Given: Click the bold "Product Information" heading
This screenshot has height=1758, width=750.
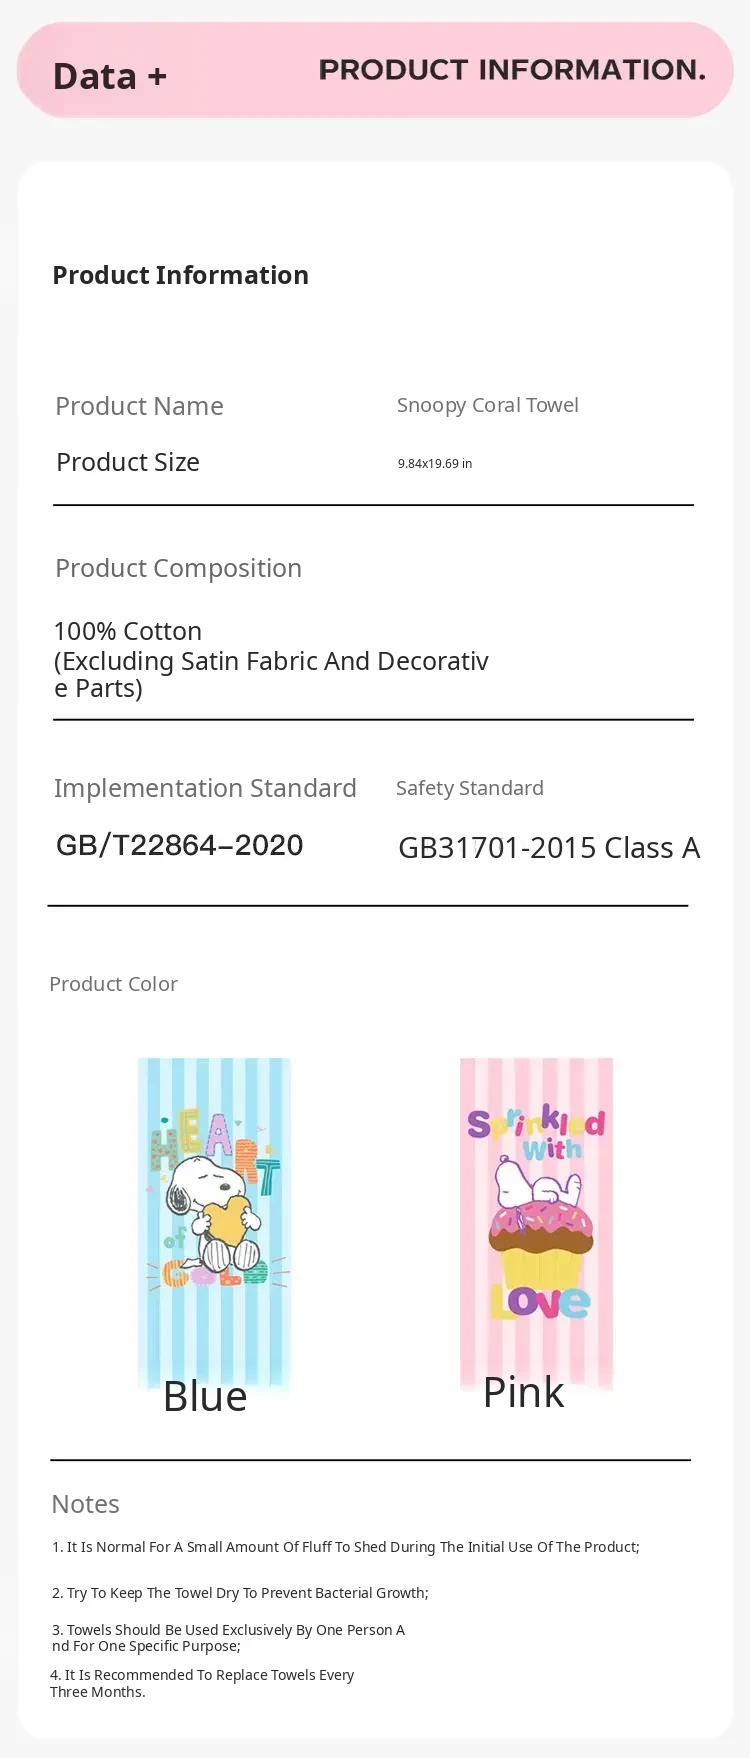Looking at the screenshot, I should coord(180,275).
